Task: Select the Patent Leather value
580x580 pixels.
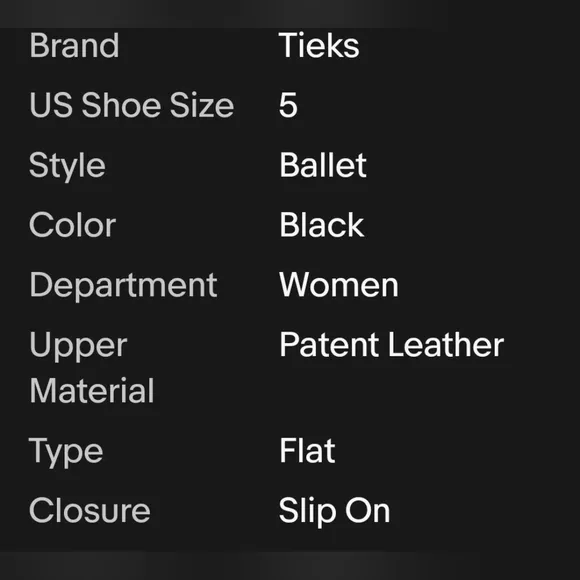Action: (x=392, y=345)
